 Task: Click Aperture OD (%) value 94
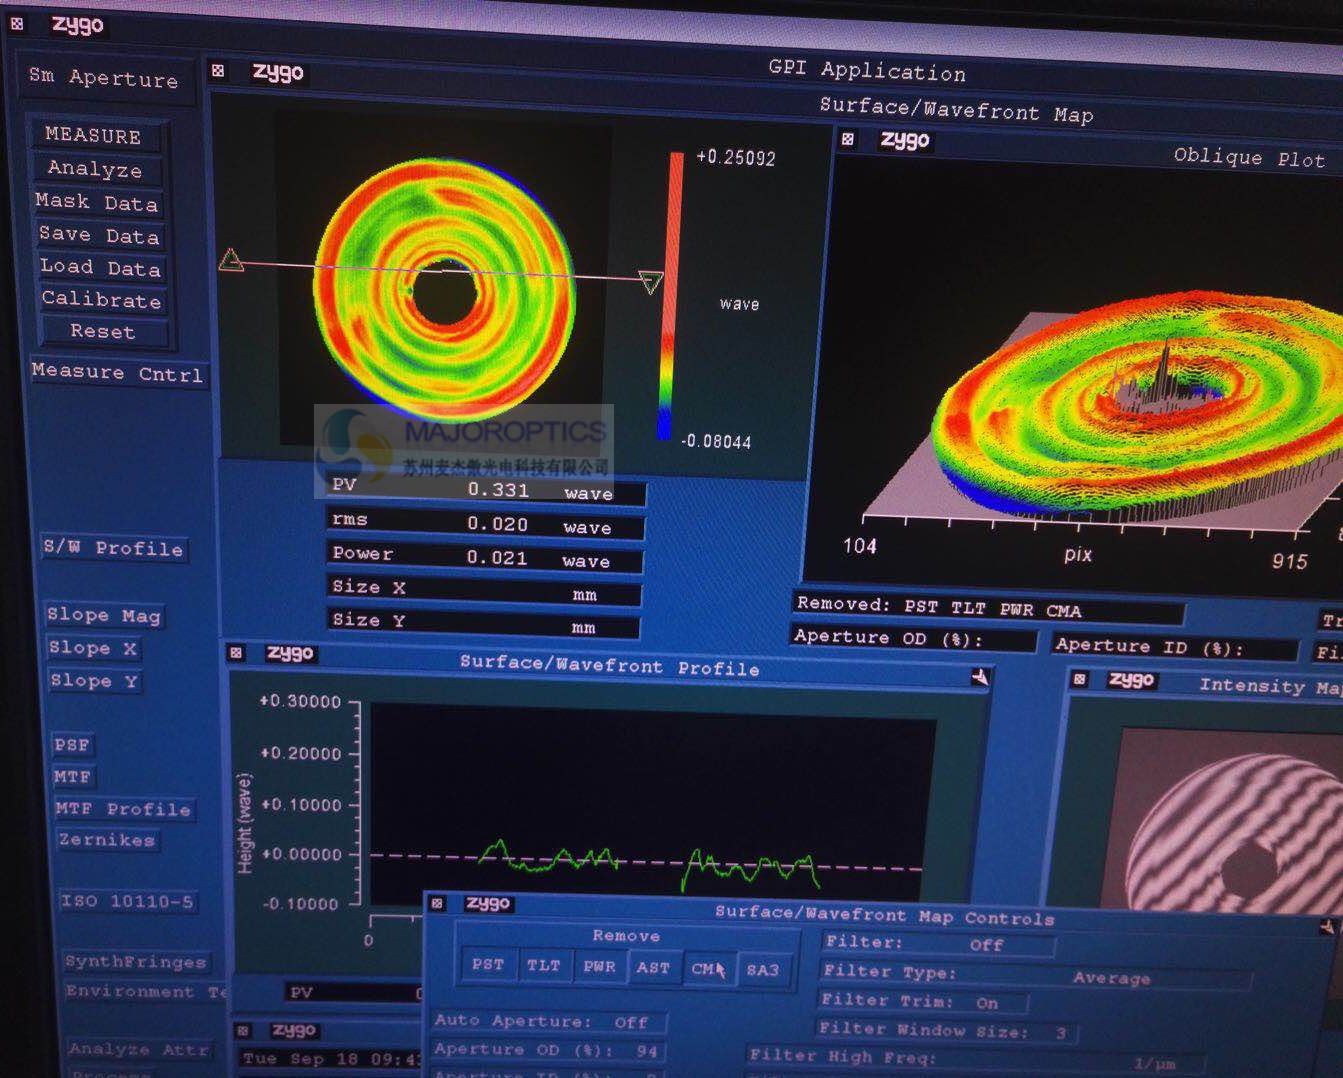(647, 1051)
